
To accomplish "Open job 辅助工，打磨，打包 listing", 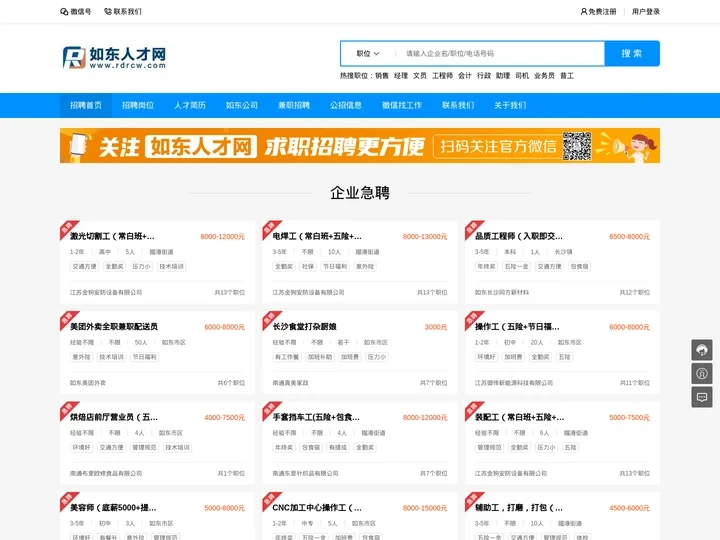I will (518, 507).
